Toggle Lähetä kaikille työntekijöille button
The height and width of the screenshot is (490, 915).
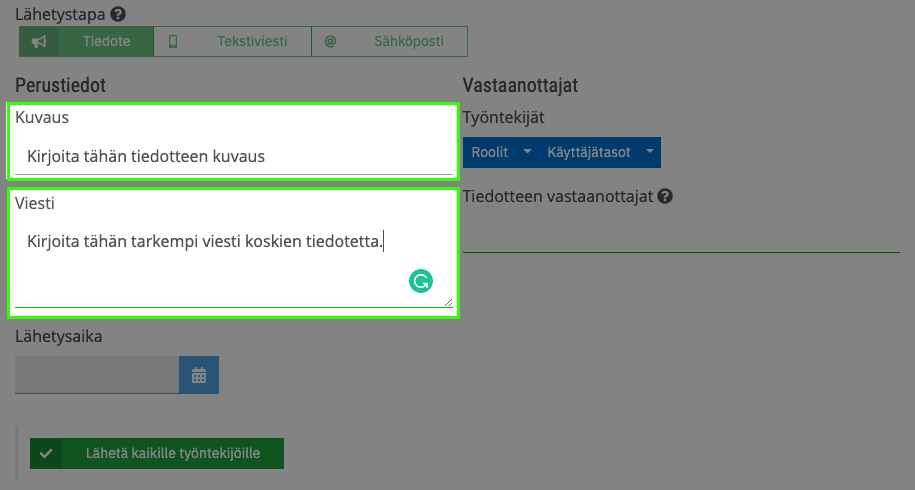(157, 453)
